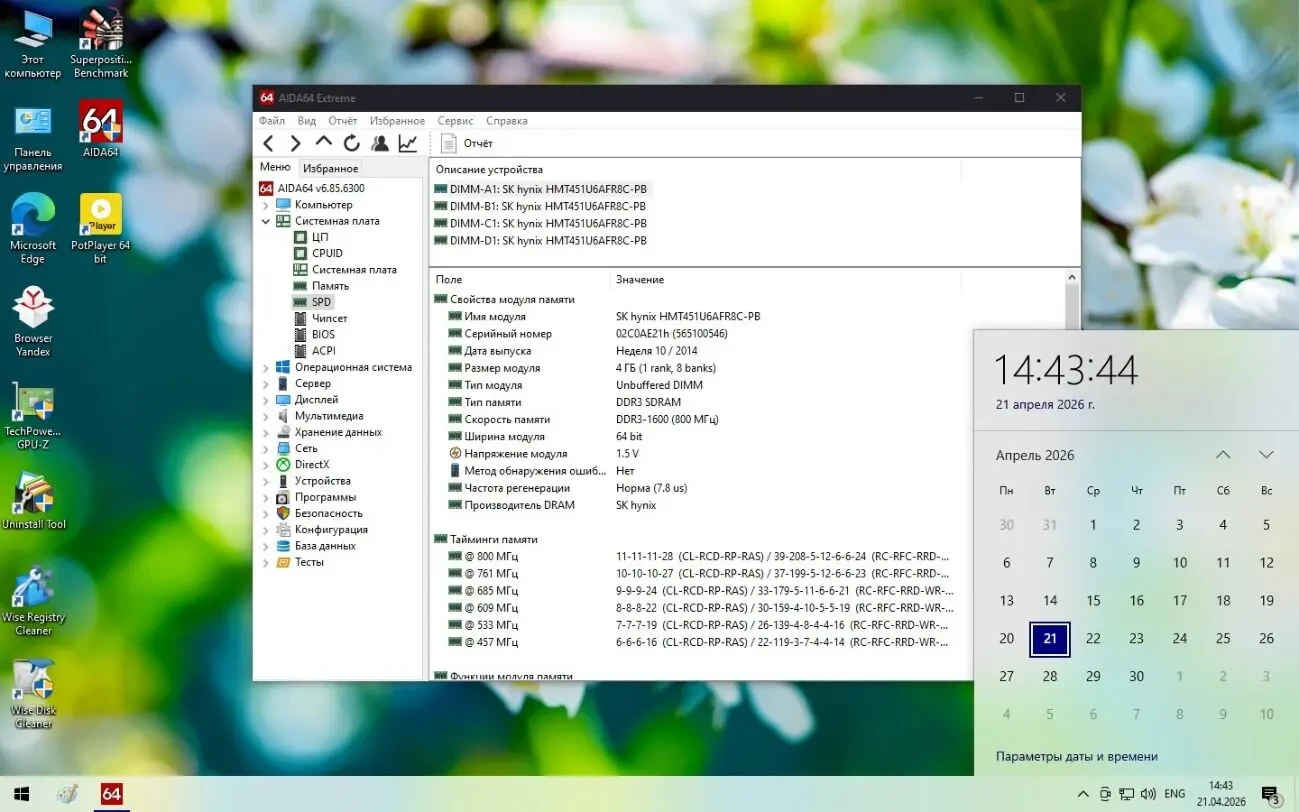Click the Back navigation arrow in AIDA64 toolbar

tap(268, 144)
